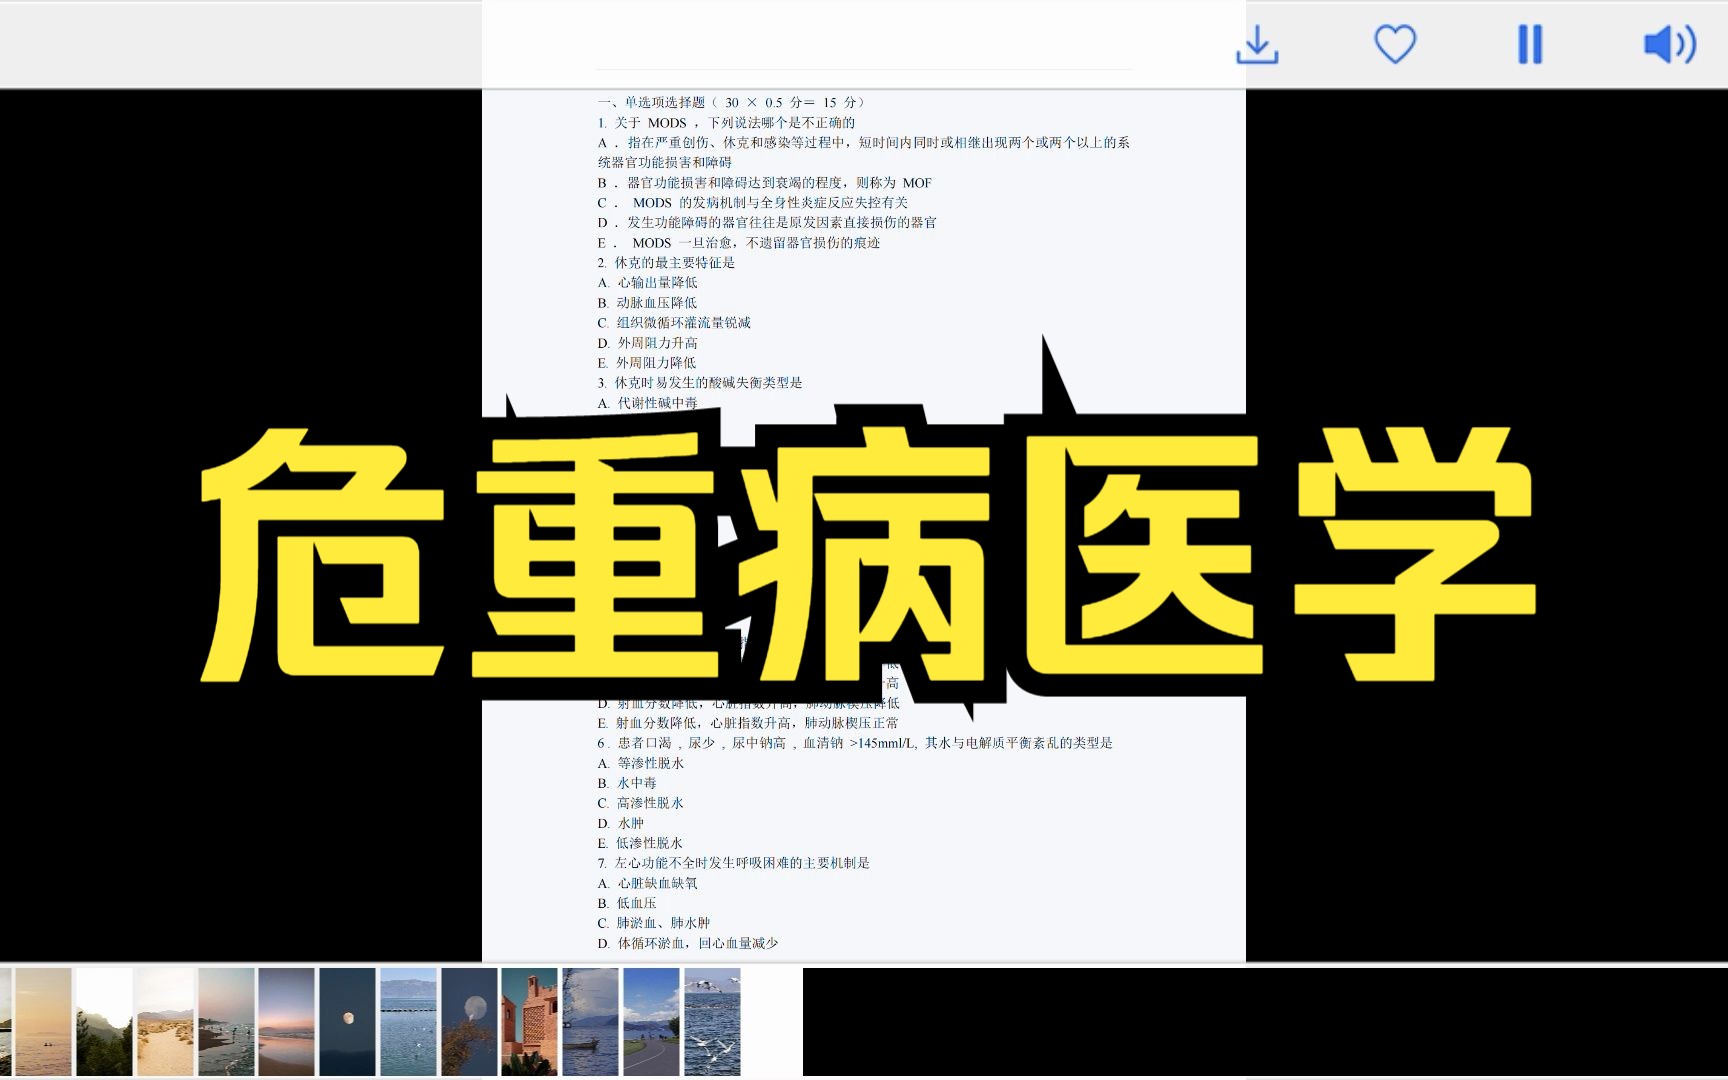Open the golden sea sunset thumbnail
The image size is (1728, 1080).
click(x=43, y=1021)
